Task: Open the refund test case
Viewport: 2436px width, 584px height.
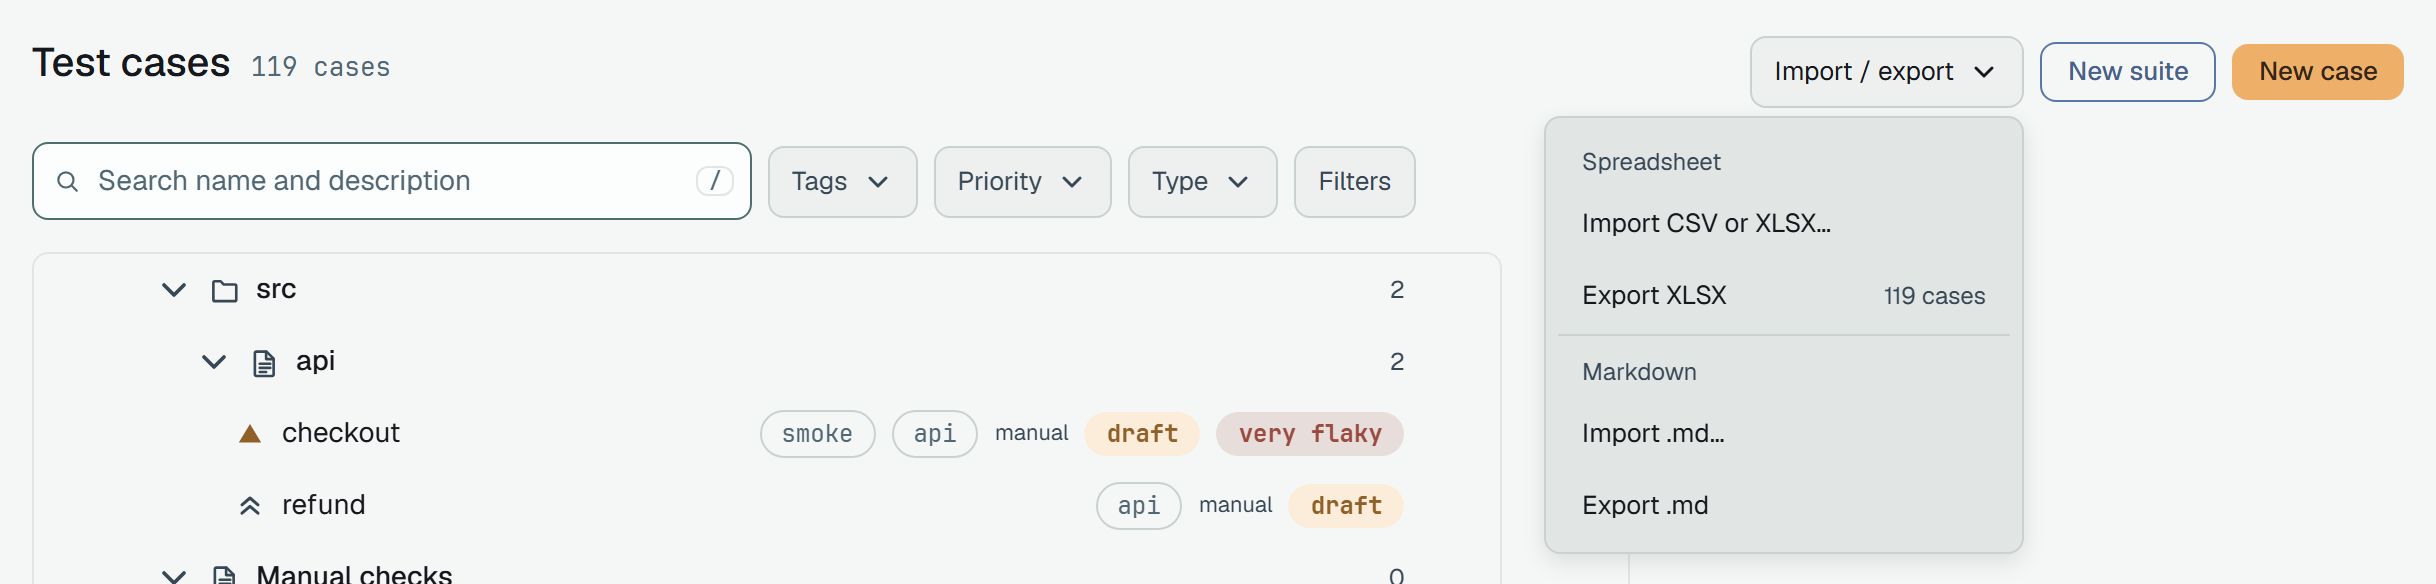Action: click(x=324, y=505)
